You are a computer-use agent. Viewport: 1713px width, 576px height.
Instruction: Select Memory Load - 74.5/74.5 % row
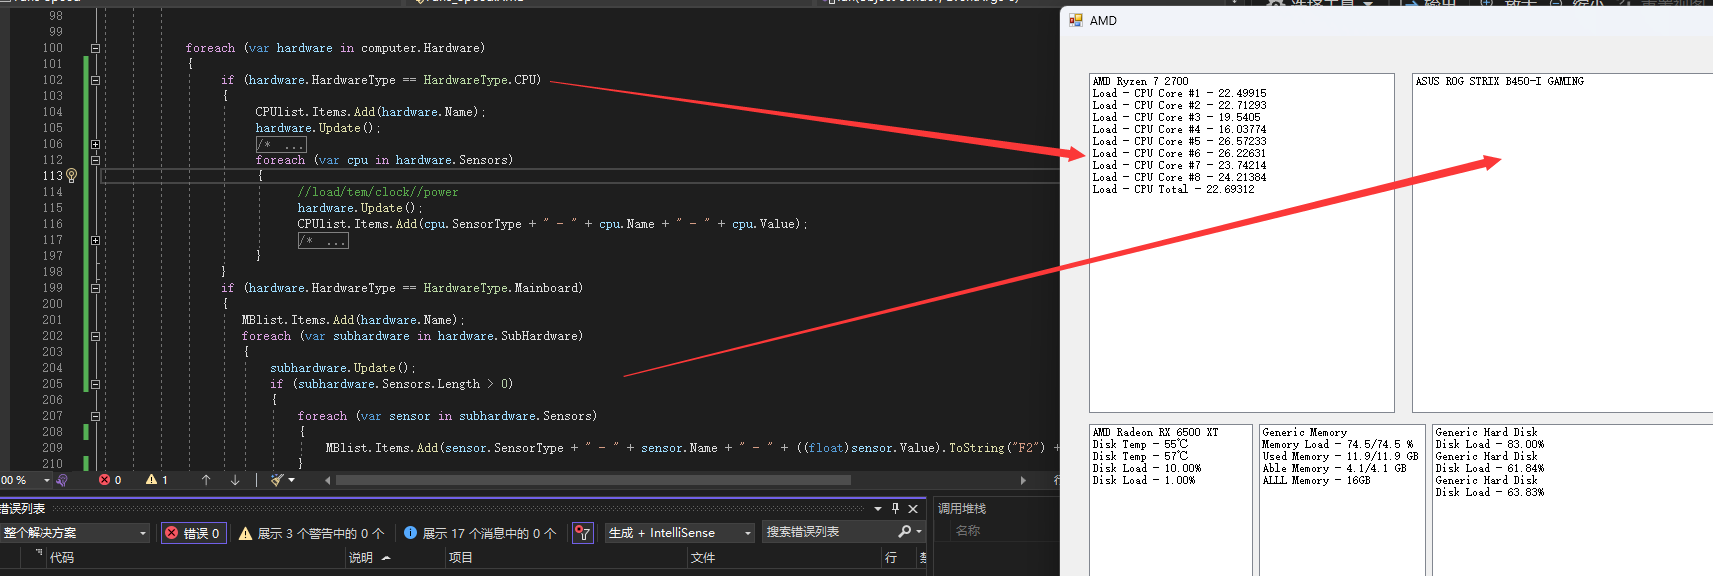[1338, 444]
